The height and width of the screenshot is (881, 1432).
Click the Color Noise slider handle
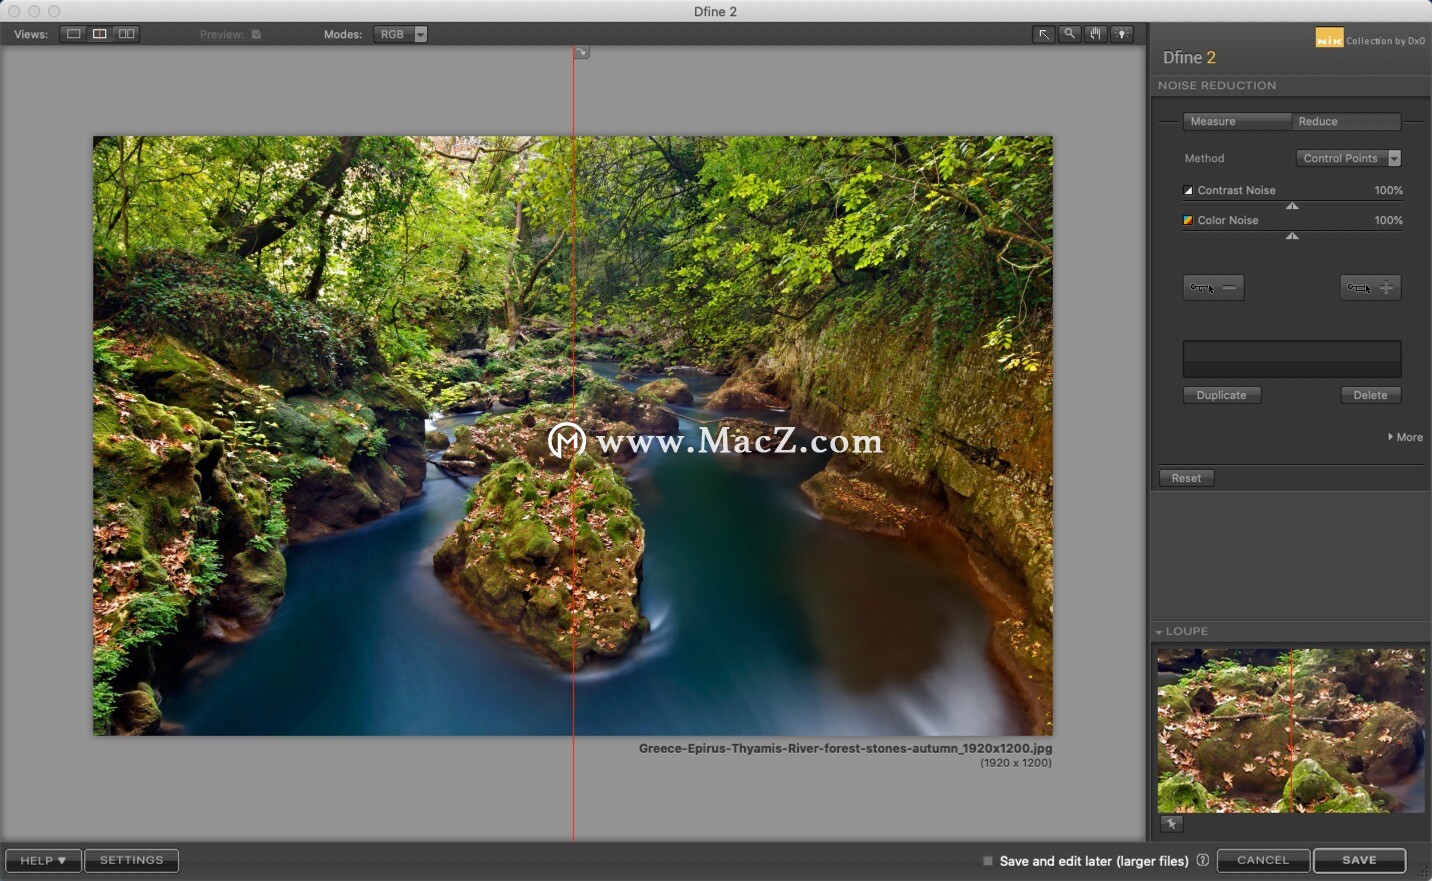click(1292, 236)
